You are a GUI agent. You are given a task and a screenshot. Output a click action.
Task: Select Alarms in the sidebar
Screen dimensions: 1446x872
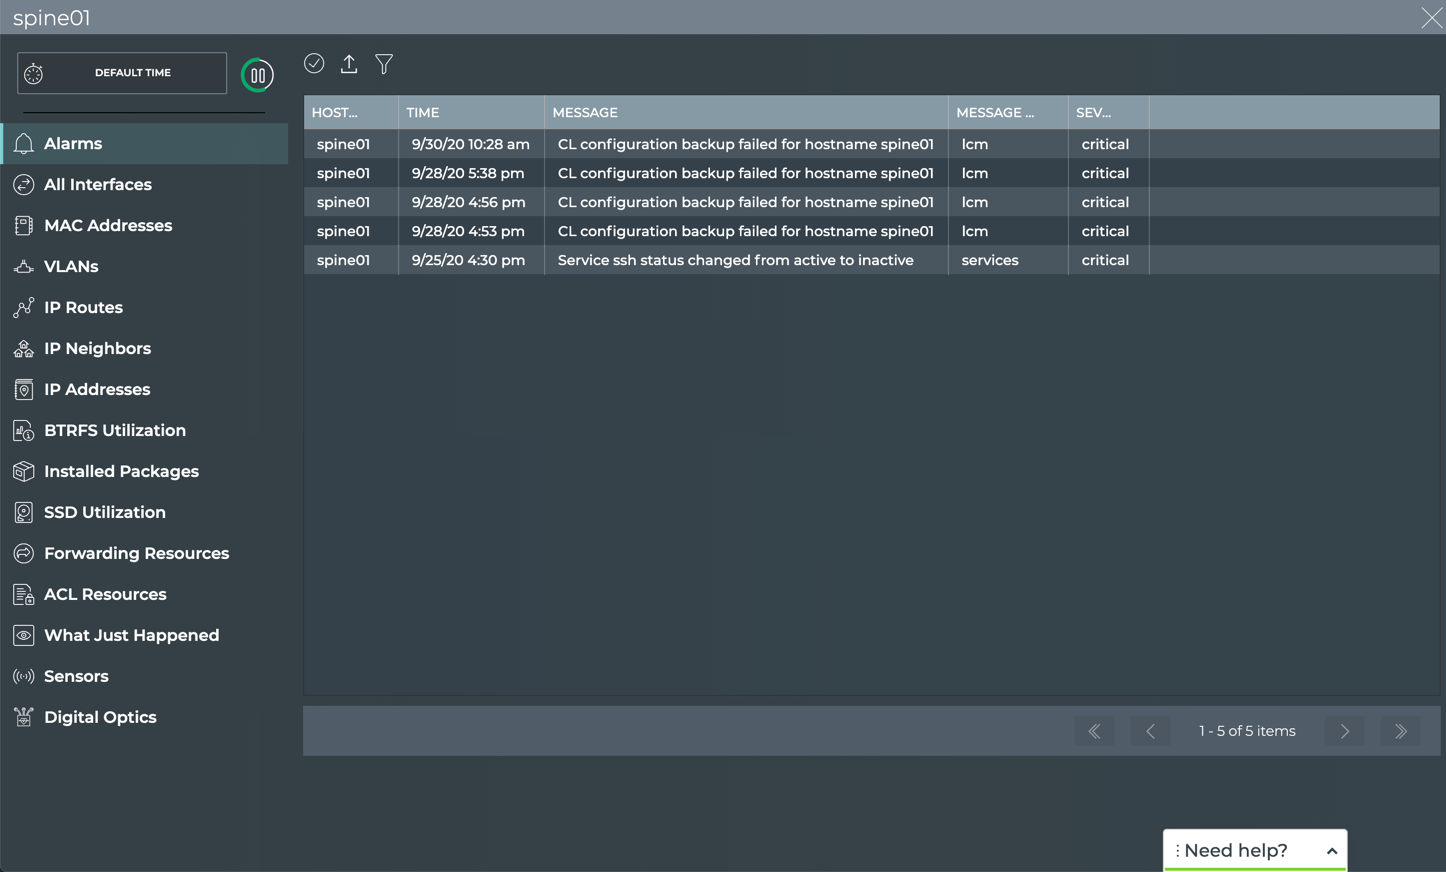[x=73, y=144]
